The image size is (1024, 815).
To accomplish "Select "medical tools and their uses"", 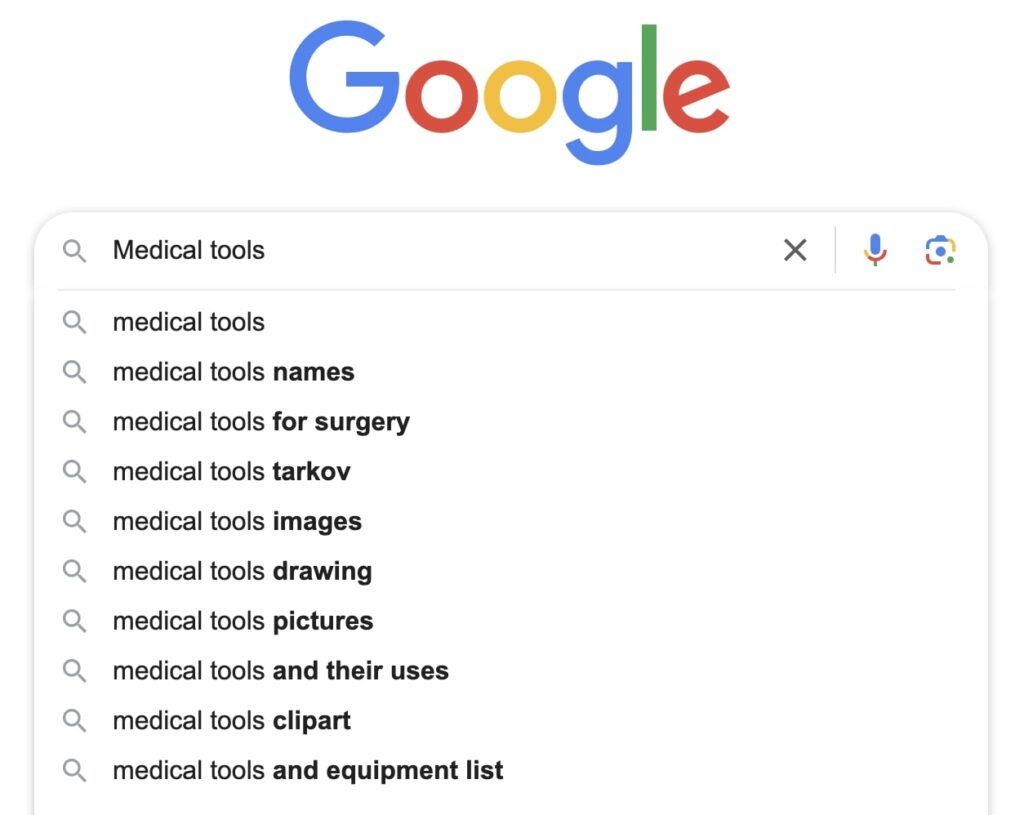I will coord(280,671).
